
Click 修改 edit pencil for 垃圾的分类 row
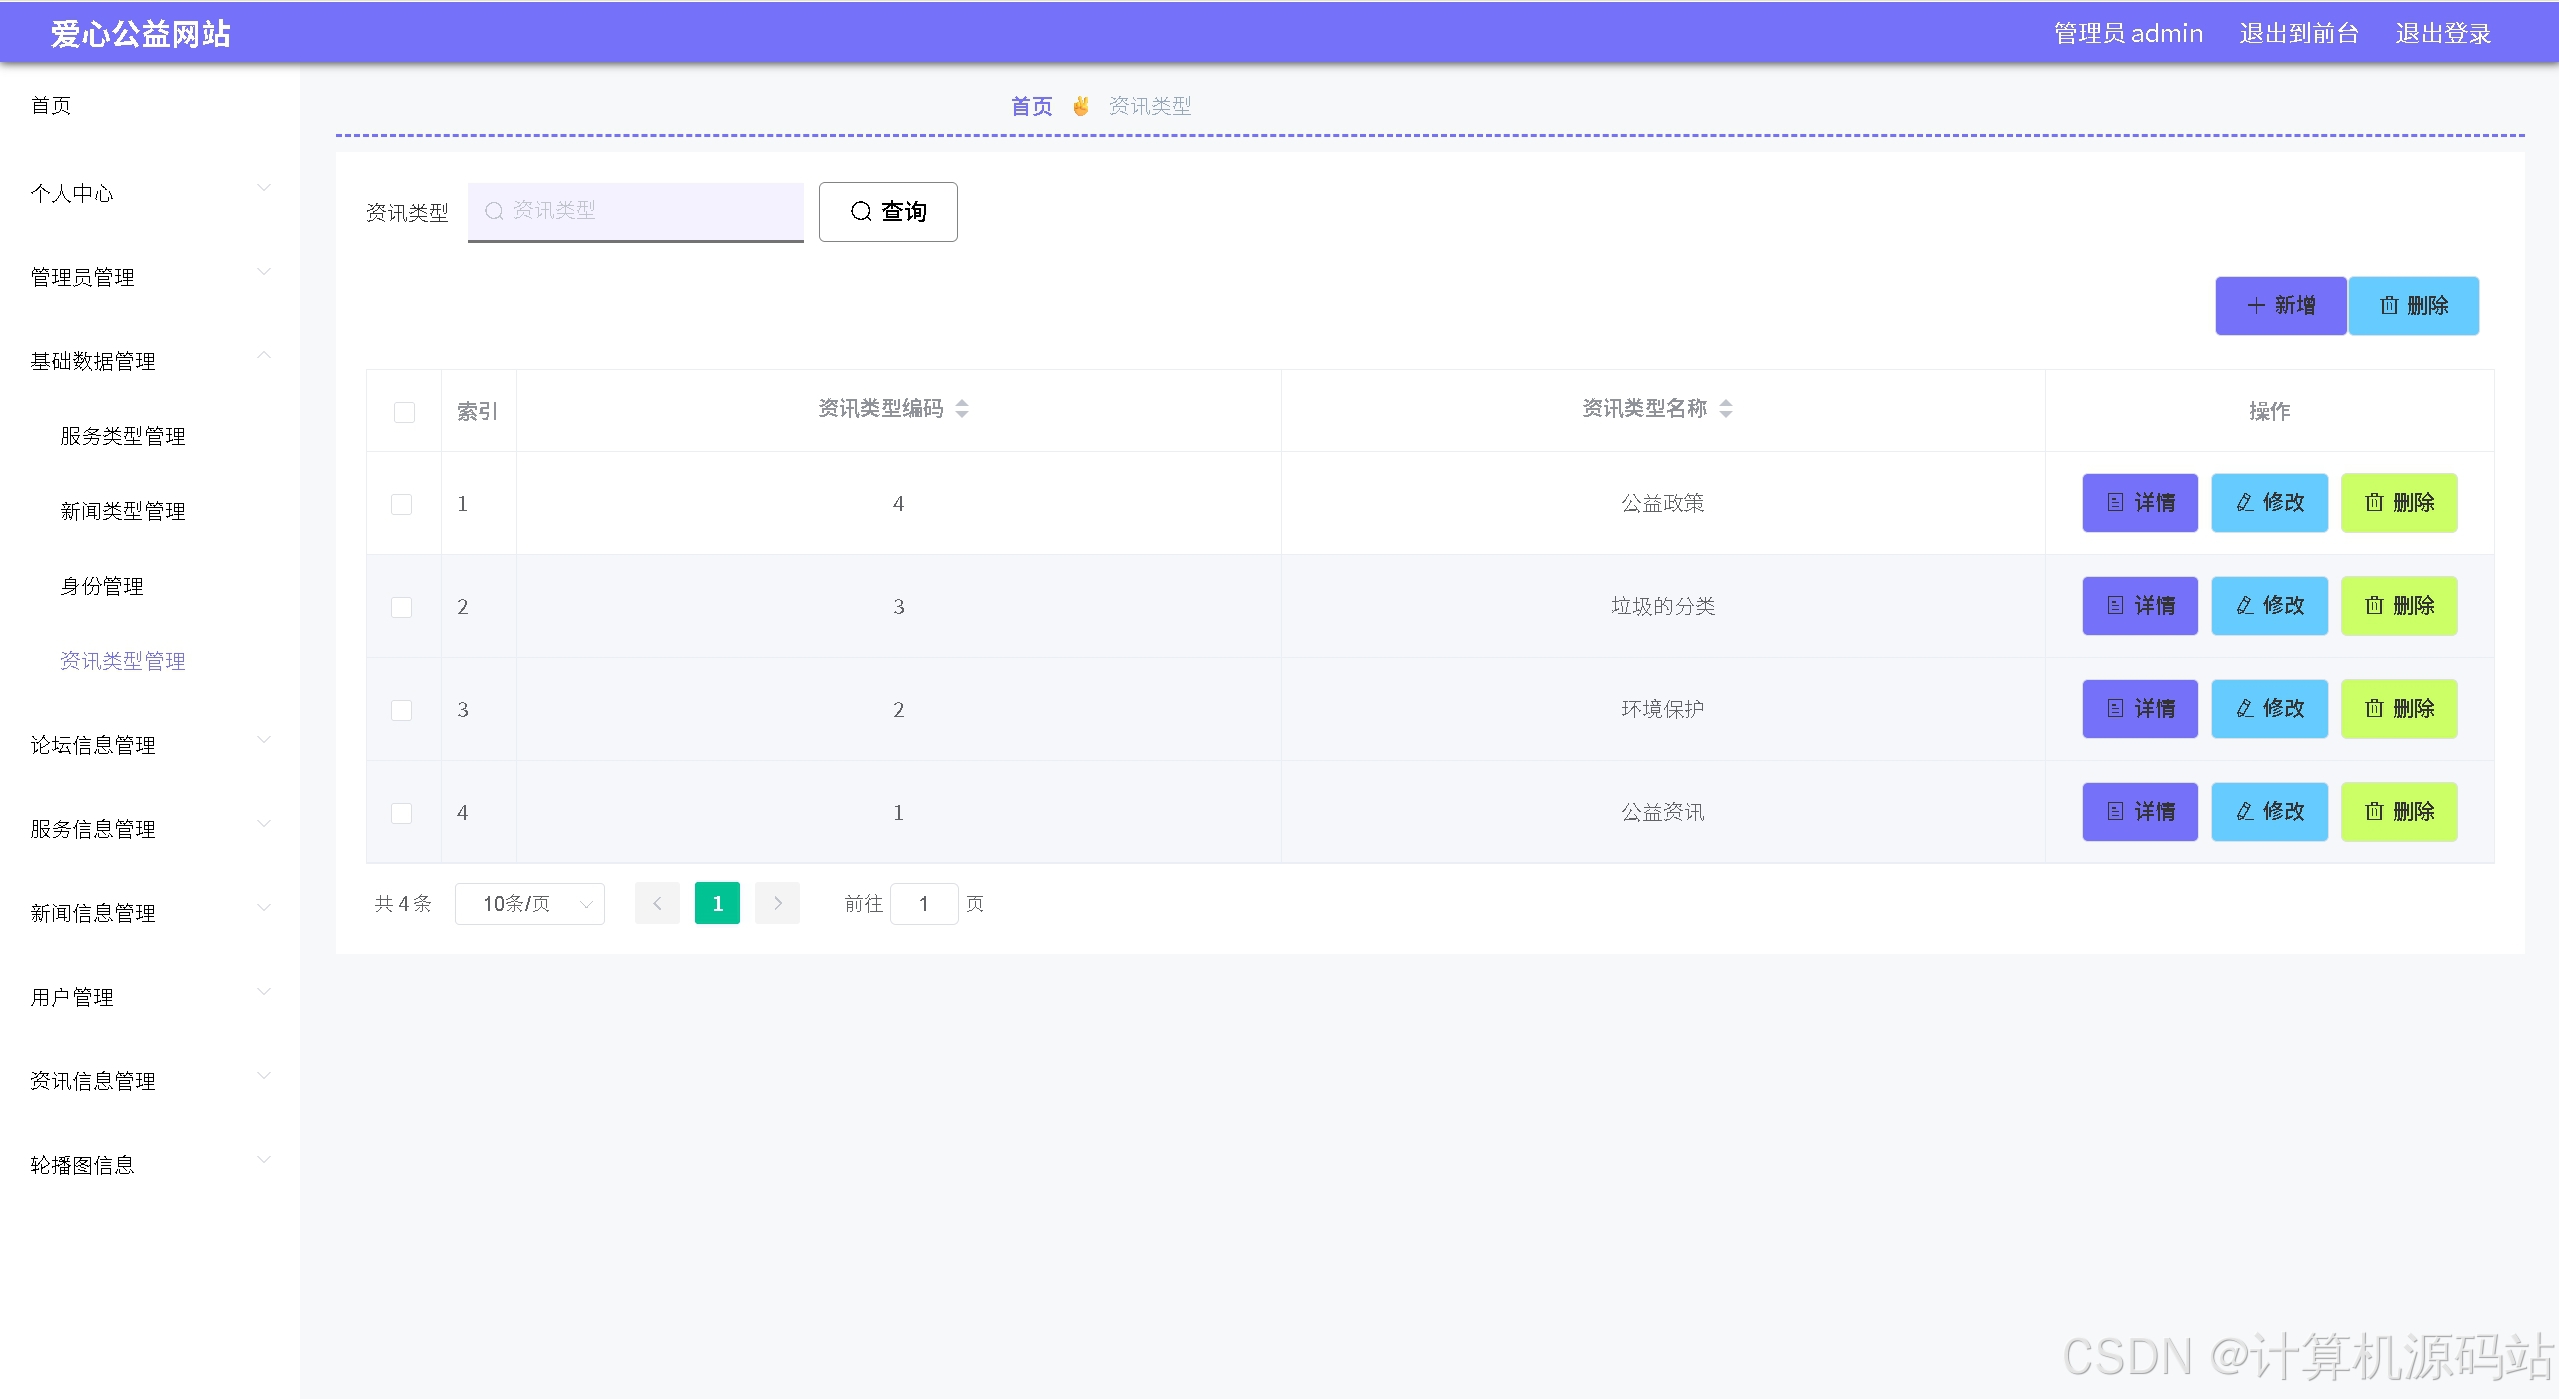2269,605
